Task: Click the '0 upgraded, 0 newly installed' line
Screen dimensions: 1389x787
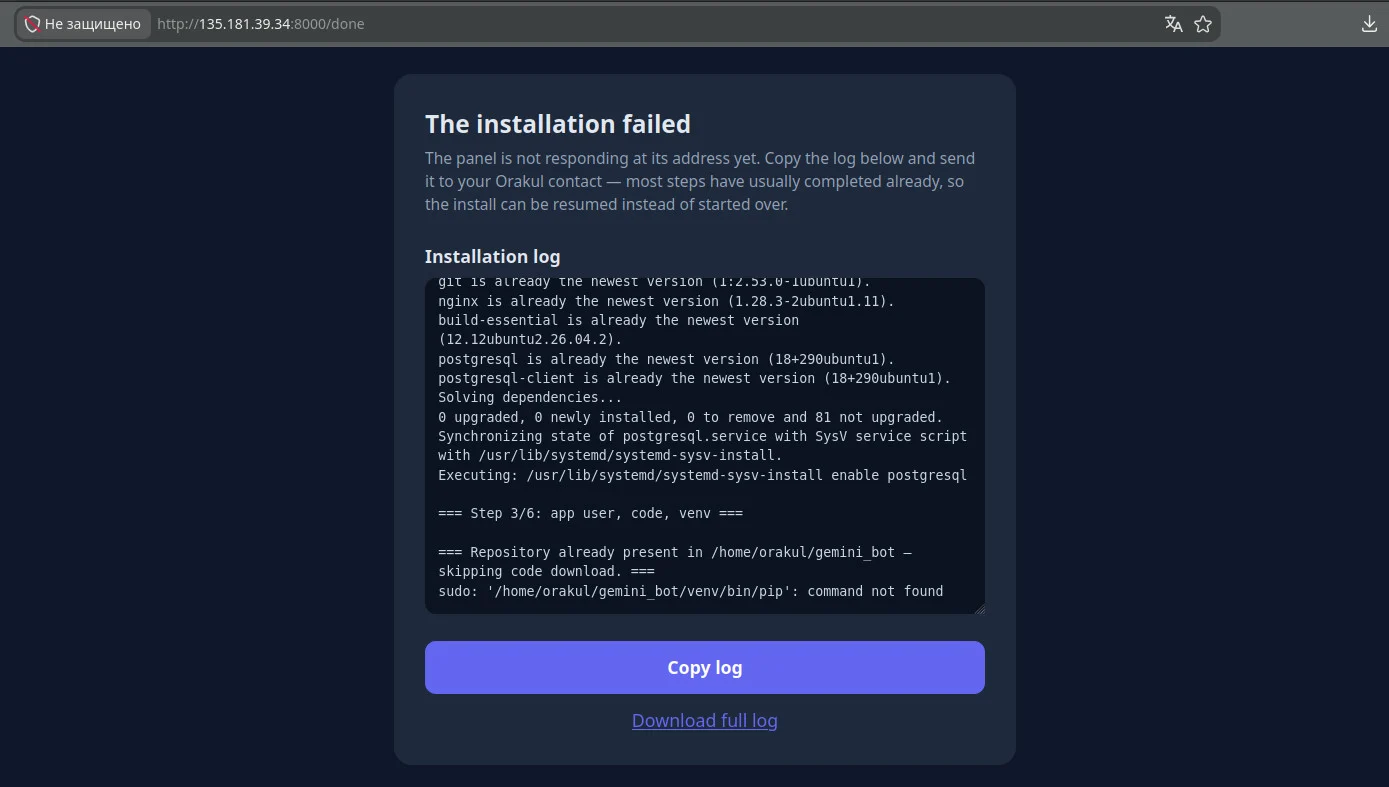Action: (690, 417)
